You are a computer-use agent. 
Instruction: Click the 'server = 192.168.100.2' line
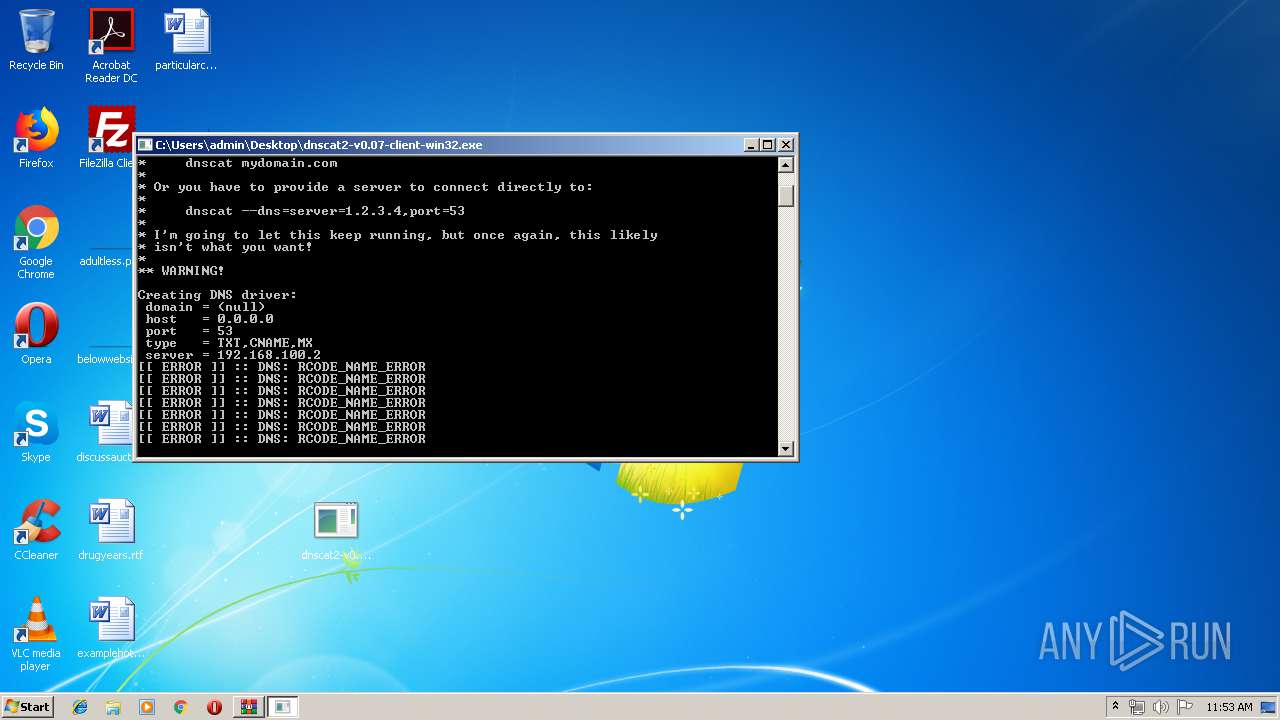(x=233, y=355)
